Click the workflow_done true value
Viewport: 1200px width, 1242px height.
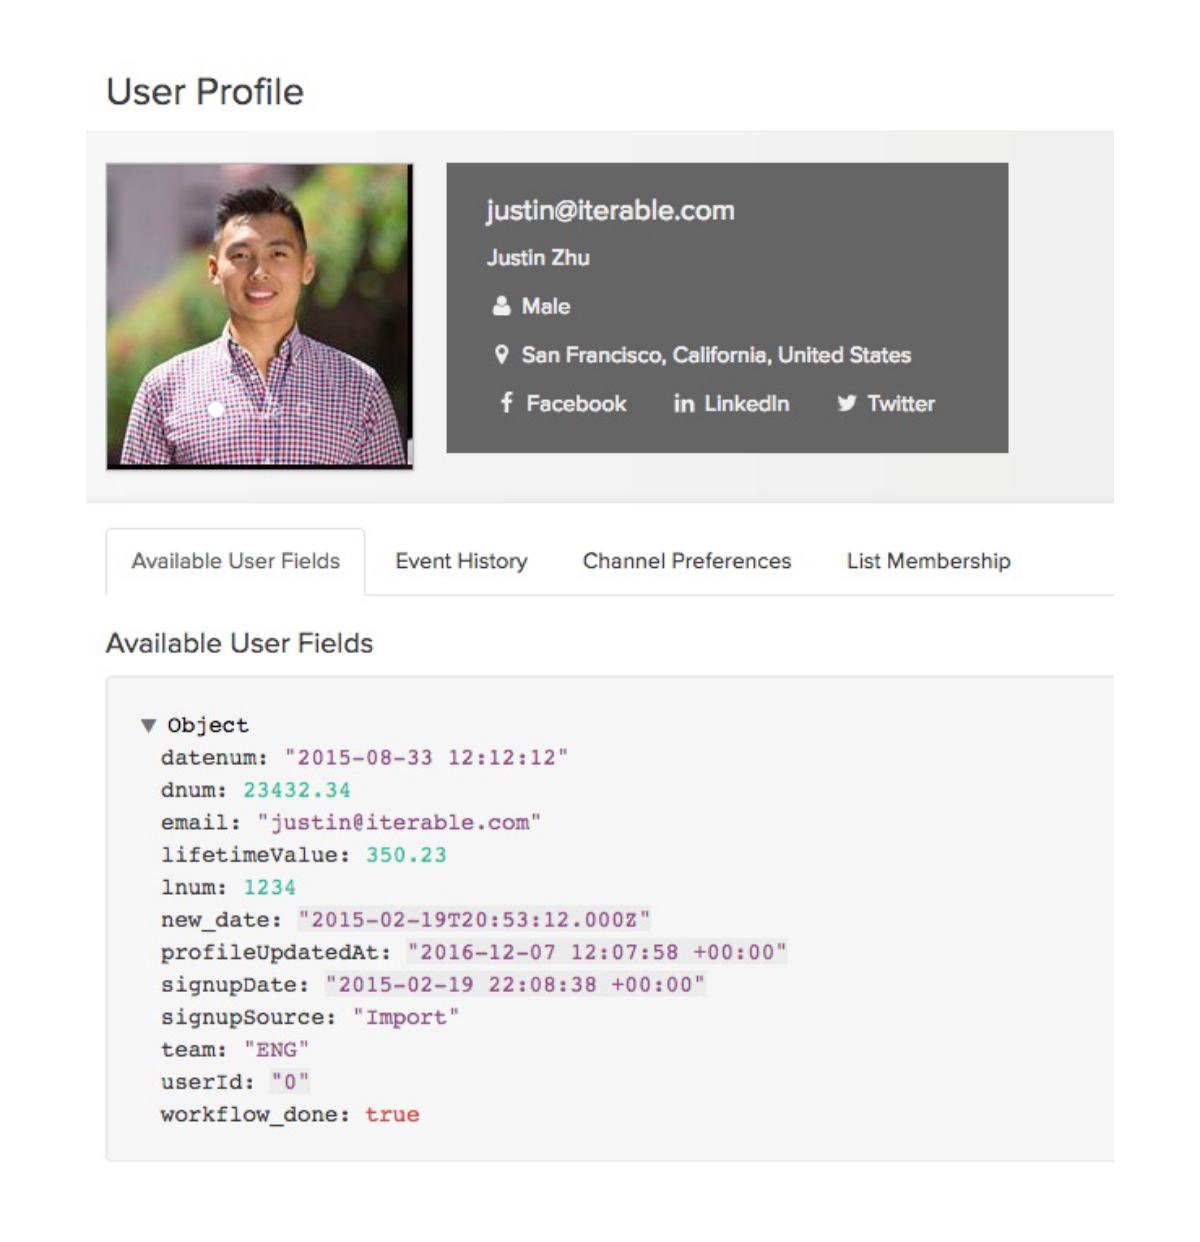392,1114
